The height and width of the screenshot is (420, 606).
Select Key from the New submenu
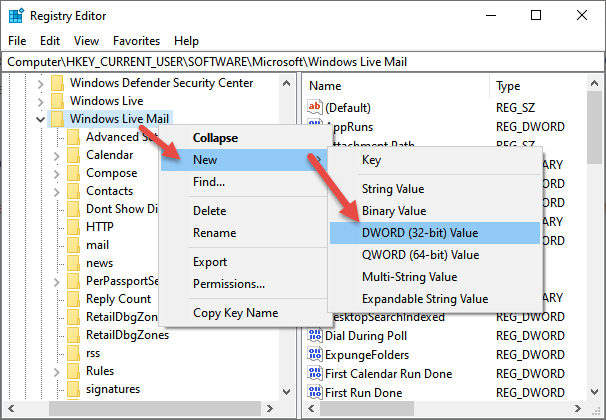(x=435, y=160)
